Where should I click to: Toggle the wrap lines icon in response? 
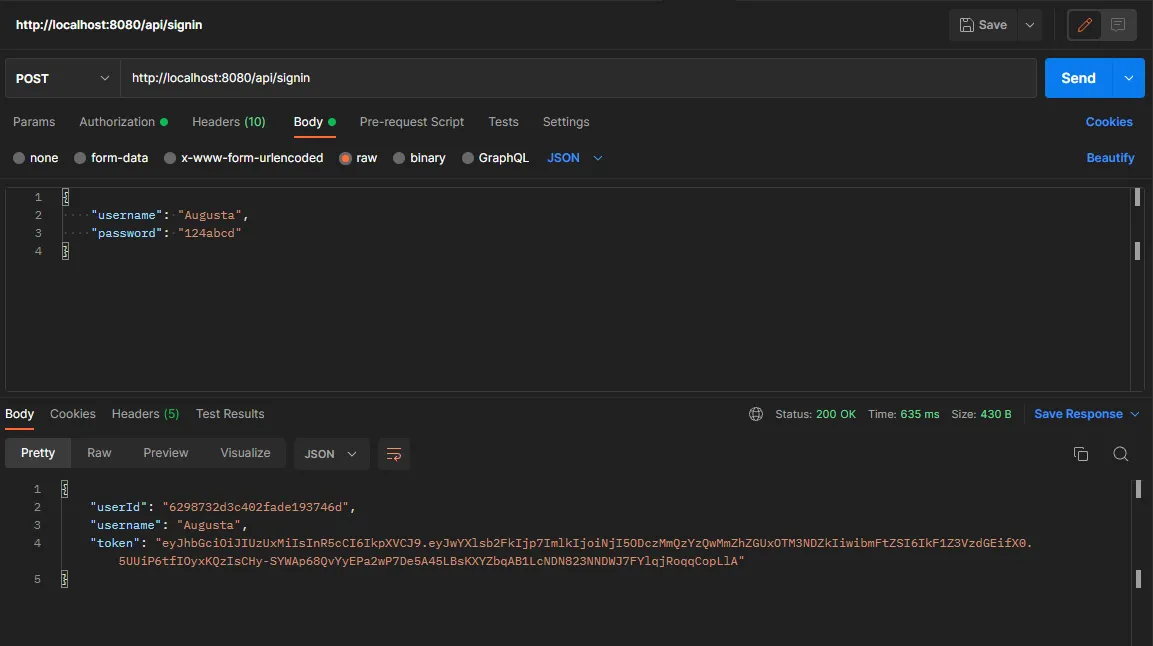pos(394,454)
